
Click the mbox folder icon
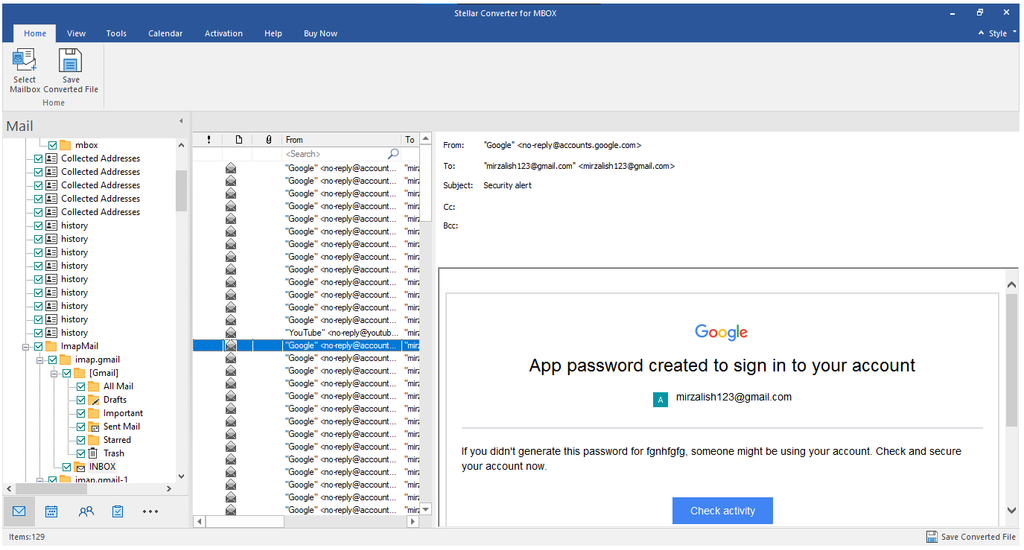pyautogui.click(x=65, y=145)
